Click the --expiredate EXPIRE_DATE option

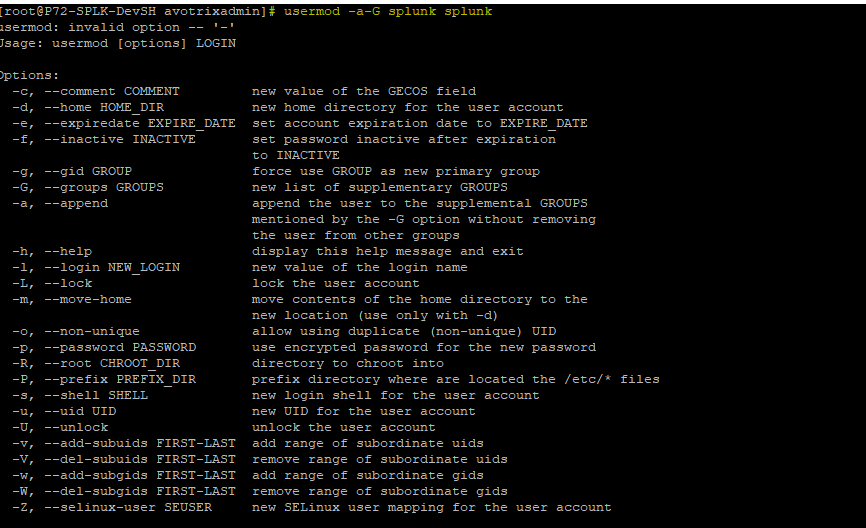pos(140,124)
